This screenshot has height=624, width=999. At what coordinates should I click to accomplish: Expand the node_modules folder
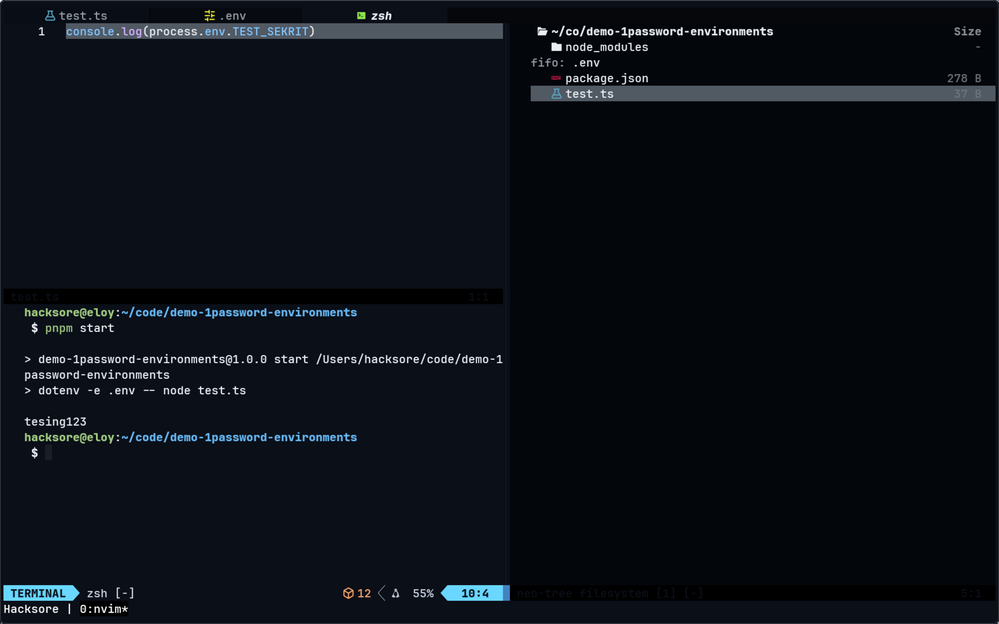point(606,47)
